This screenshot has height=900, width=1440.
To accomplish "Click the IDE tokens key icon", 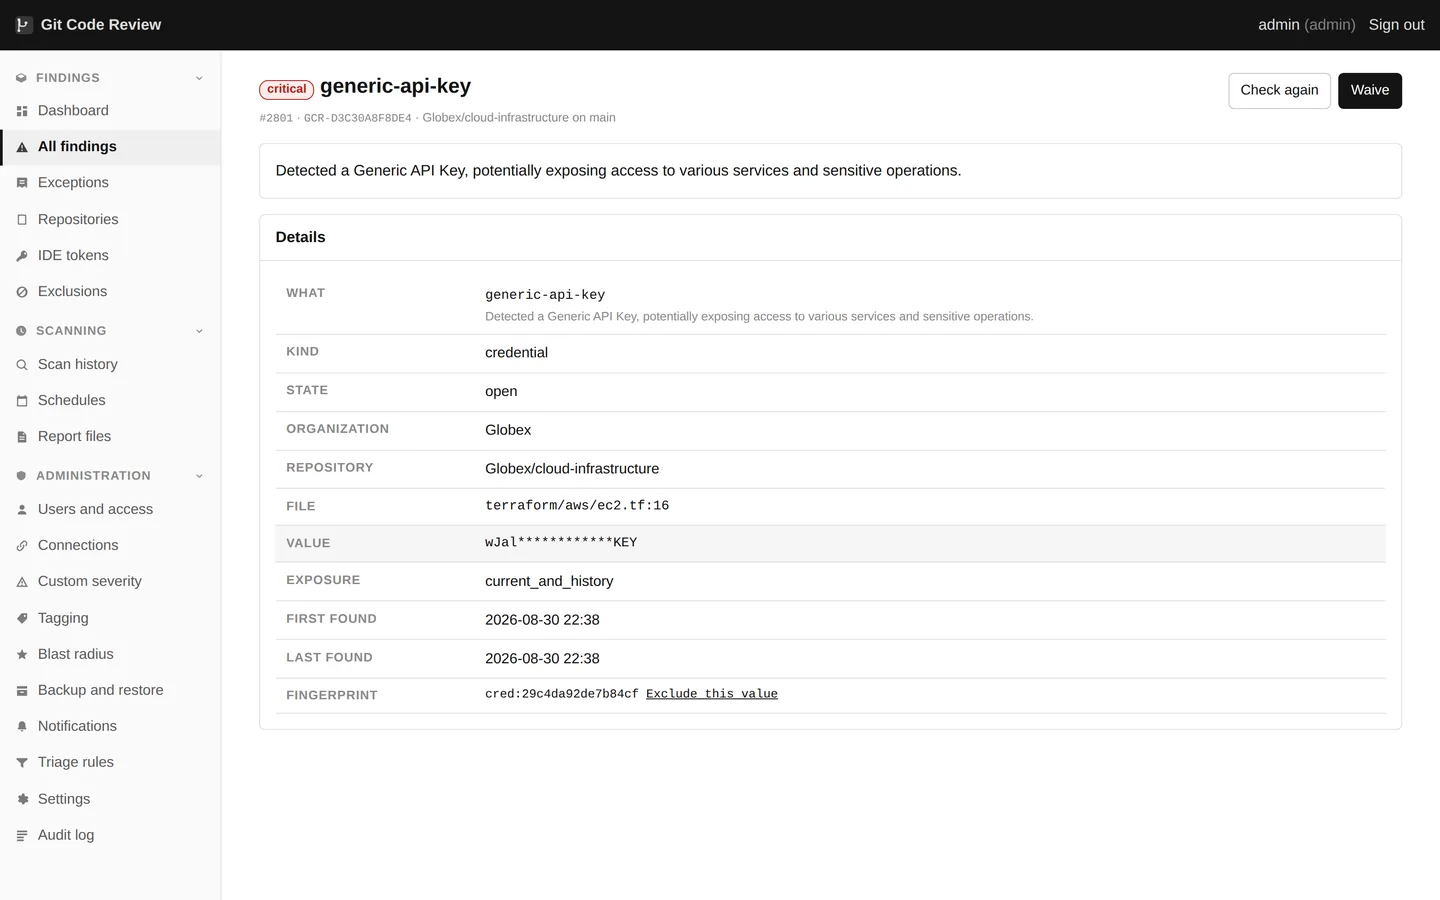I will [22, 256].
